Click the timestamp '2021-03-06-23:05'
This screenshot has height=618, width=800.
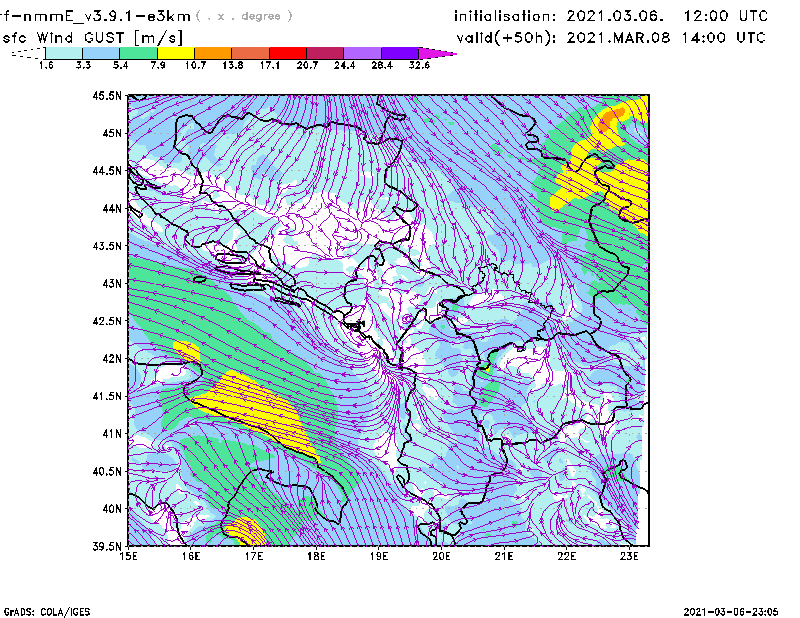pyautogui.click(x=731, y=612)
